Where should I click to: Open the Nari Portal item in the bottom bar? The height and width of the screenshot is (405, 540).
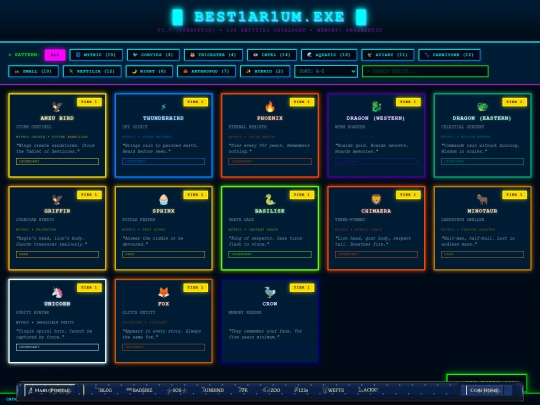tap(50, 390)
